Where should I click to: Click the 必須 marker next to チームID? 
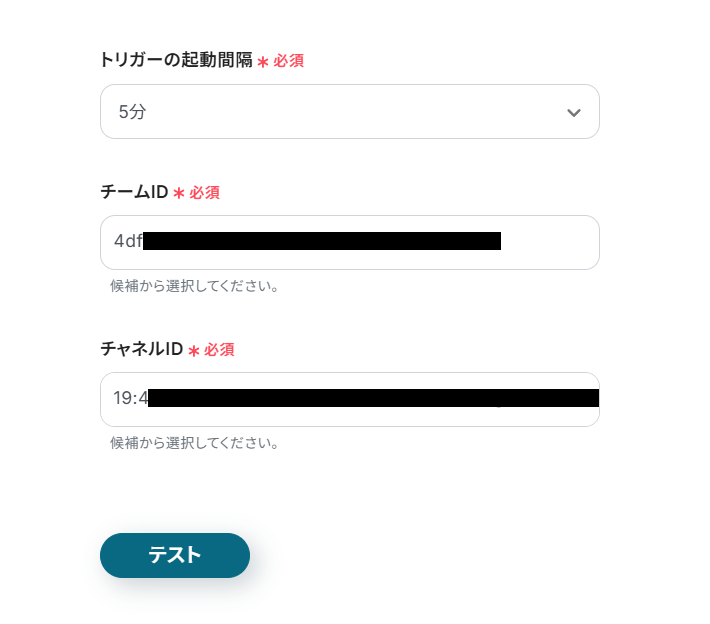coord(205,193)
